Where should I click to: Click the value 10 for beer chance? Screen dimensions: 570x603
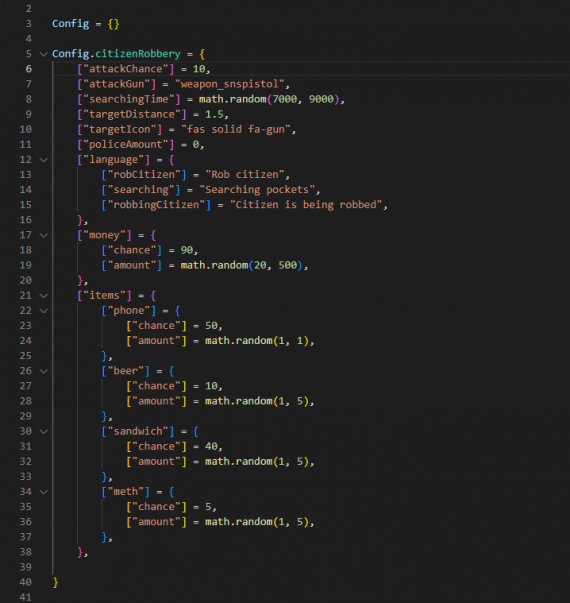[211, 386]
